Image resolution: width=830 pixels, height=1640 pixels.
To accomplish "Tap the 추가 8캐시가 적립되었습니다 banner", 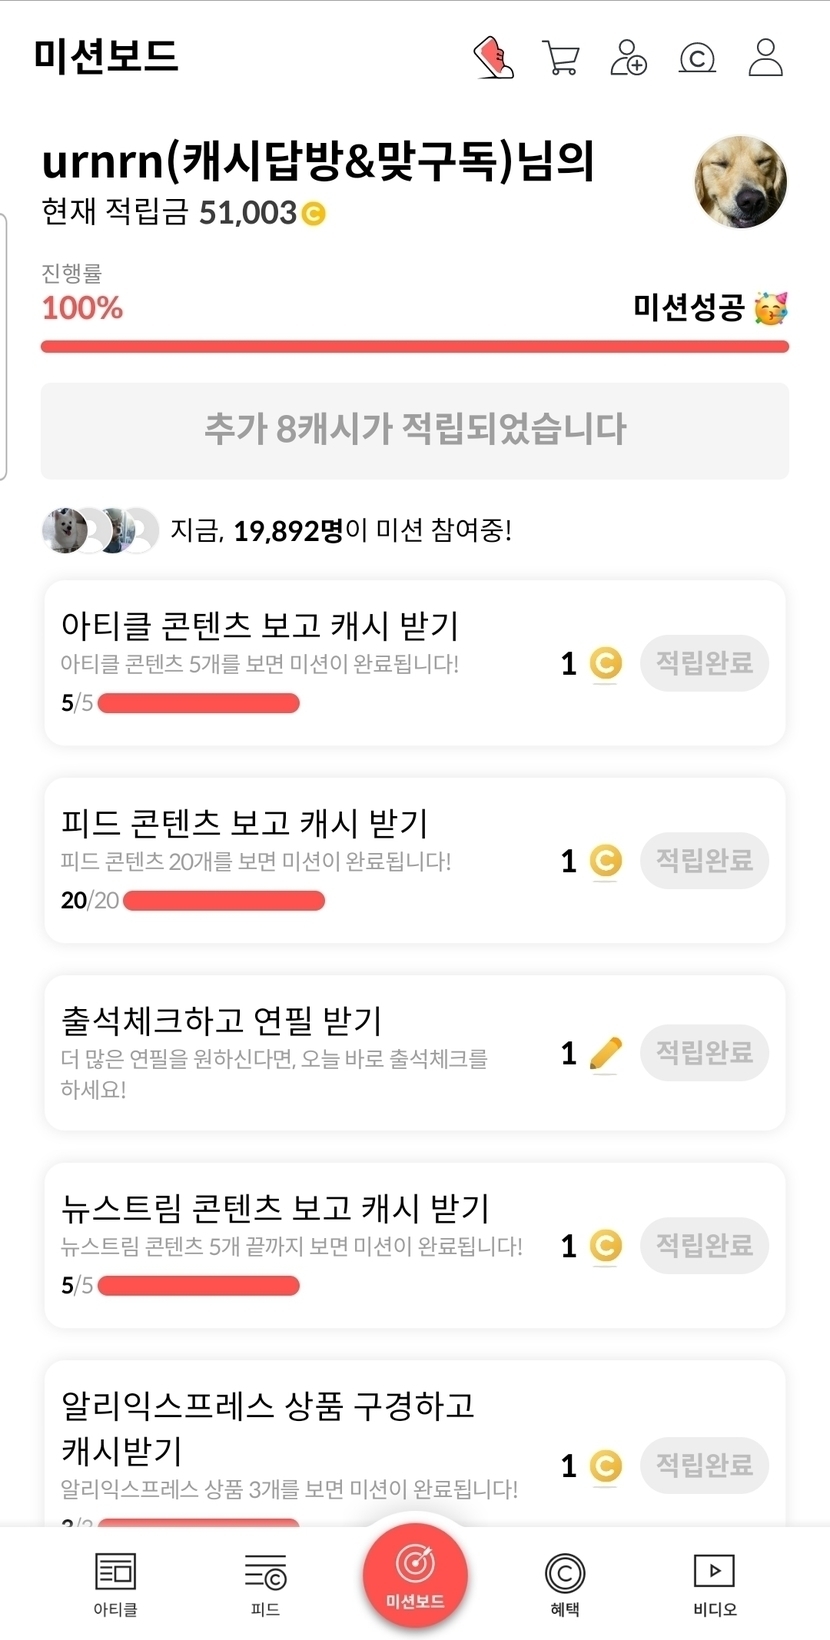I will 415,430.
